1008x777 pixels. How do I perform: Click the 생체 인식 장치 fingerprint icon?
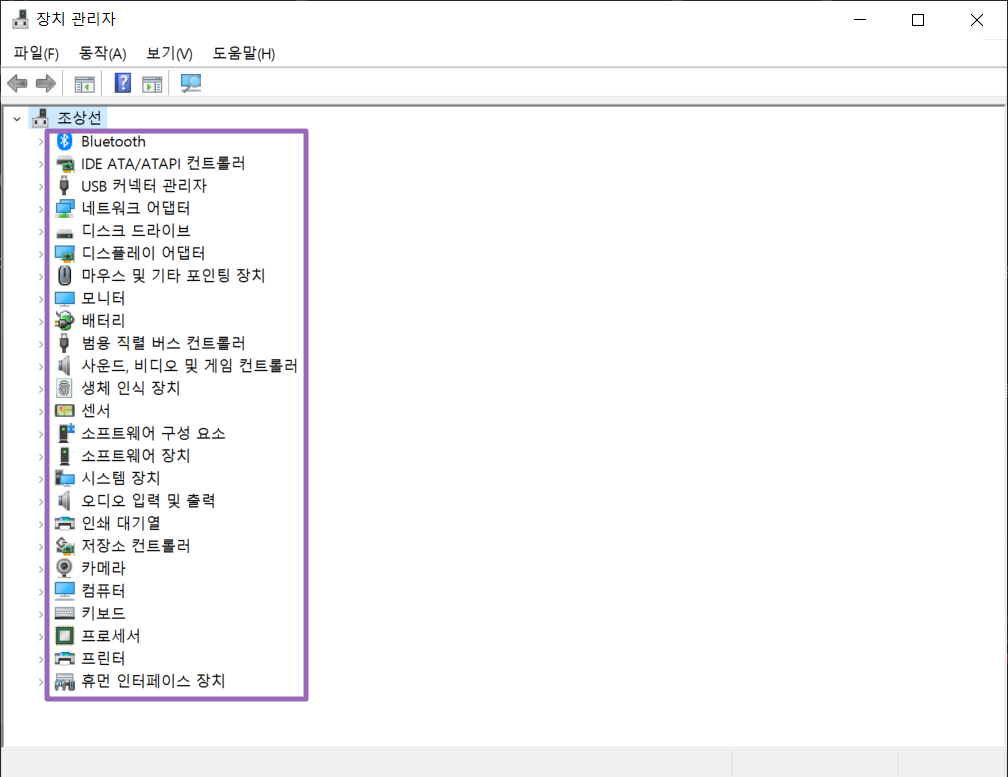click(x=65, y=388)
